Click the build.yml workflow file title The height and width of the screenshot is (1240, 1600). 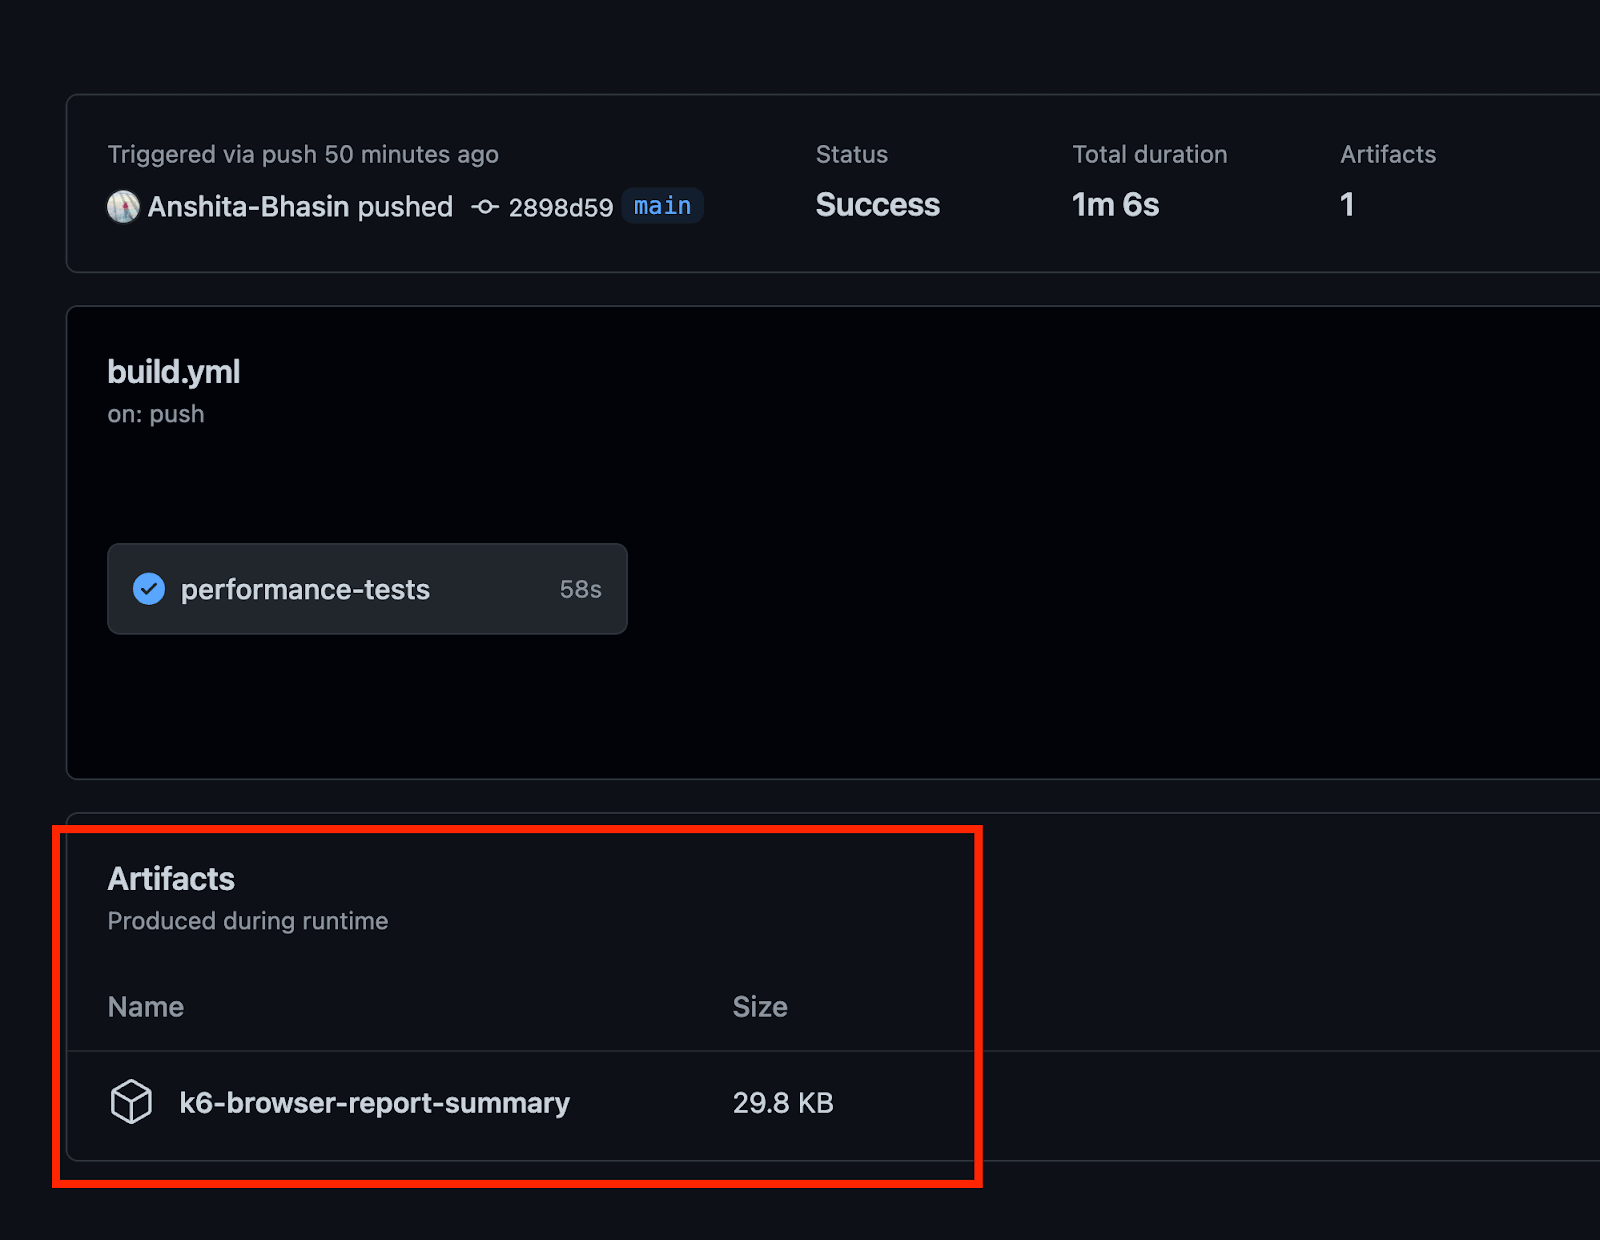[174, 372]
